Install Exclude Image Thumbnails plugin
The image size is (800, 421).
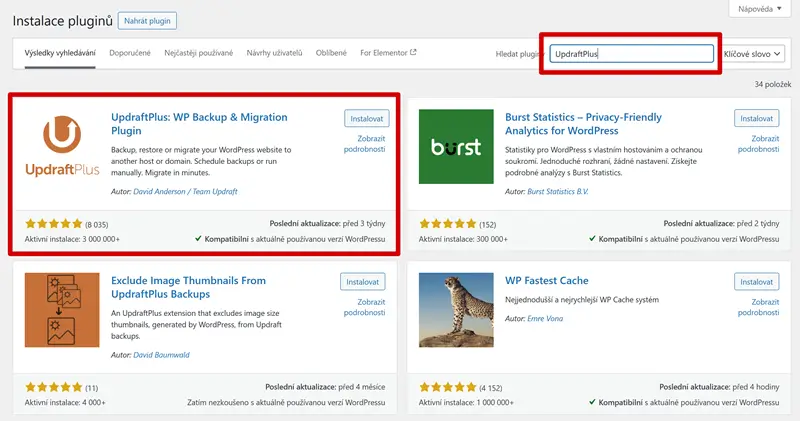coord(363,282)
